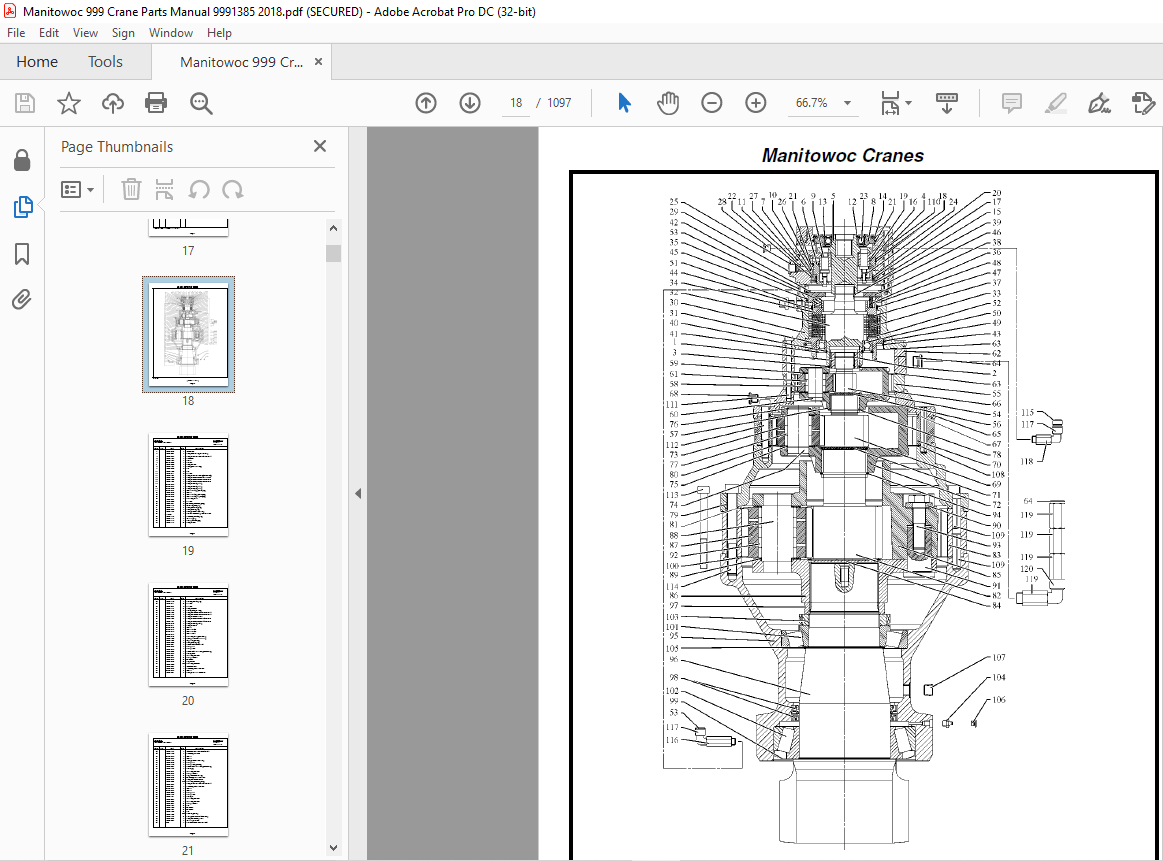Go to previous page arrow
The width and height of the screenshot is (1163, 861).
pos(426,103)
